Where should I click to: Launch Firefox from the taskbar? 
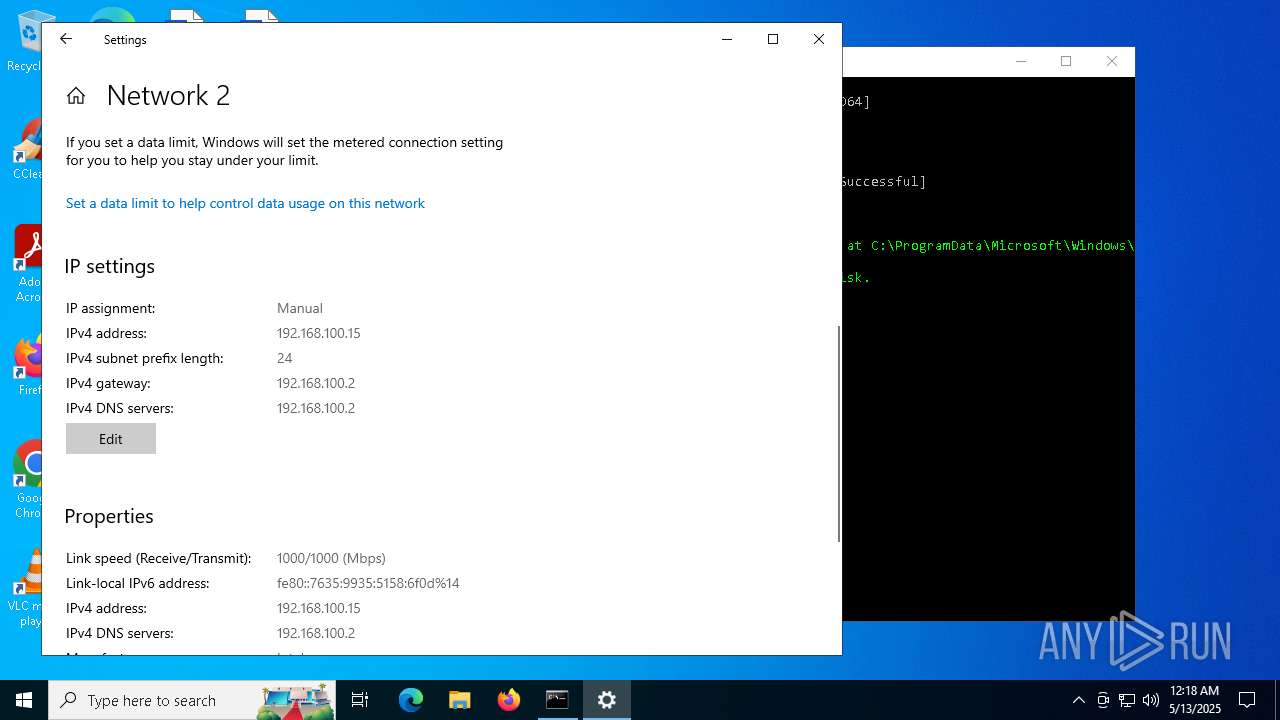(x=509, y=700)
